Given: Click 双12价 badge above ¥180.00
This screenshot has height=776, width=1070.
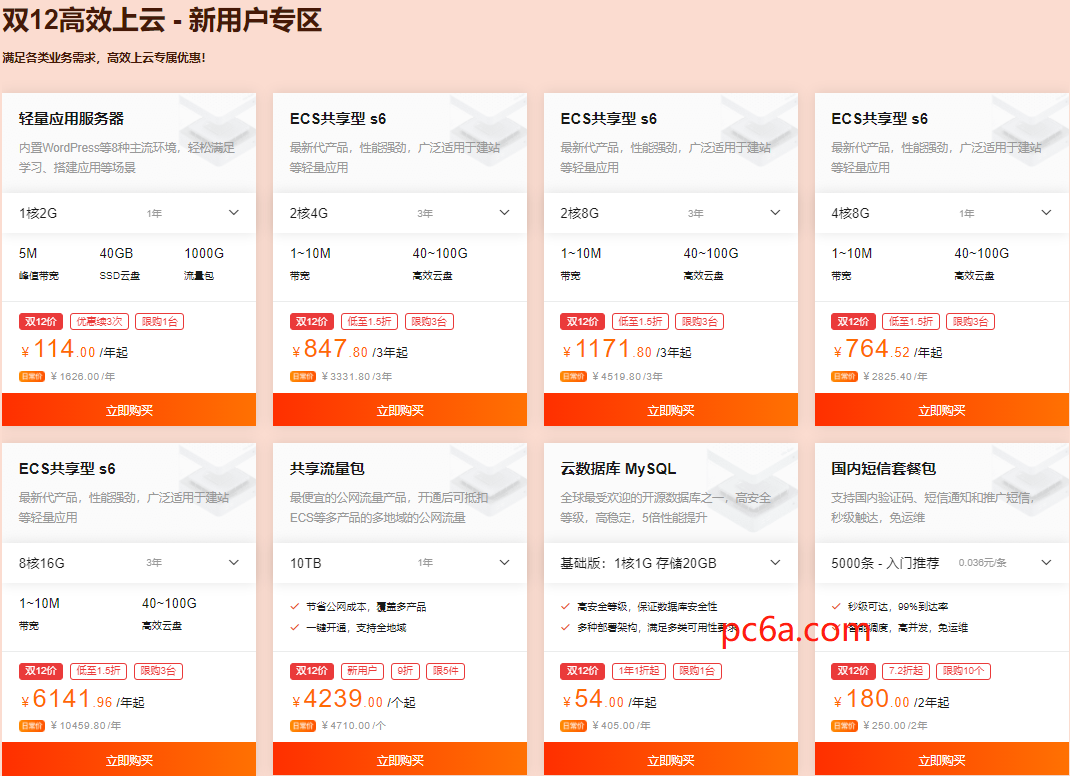Looking at the screenshot, I should point(853,671).
